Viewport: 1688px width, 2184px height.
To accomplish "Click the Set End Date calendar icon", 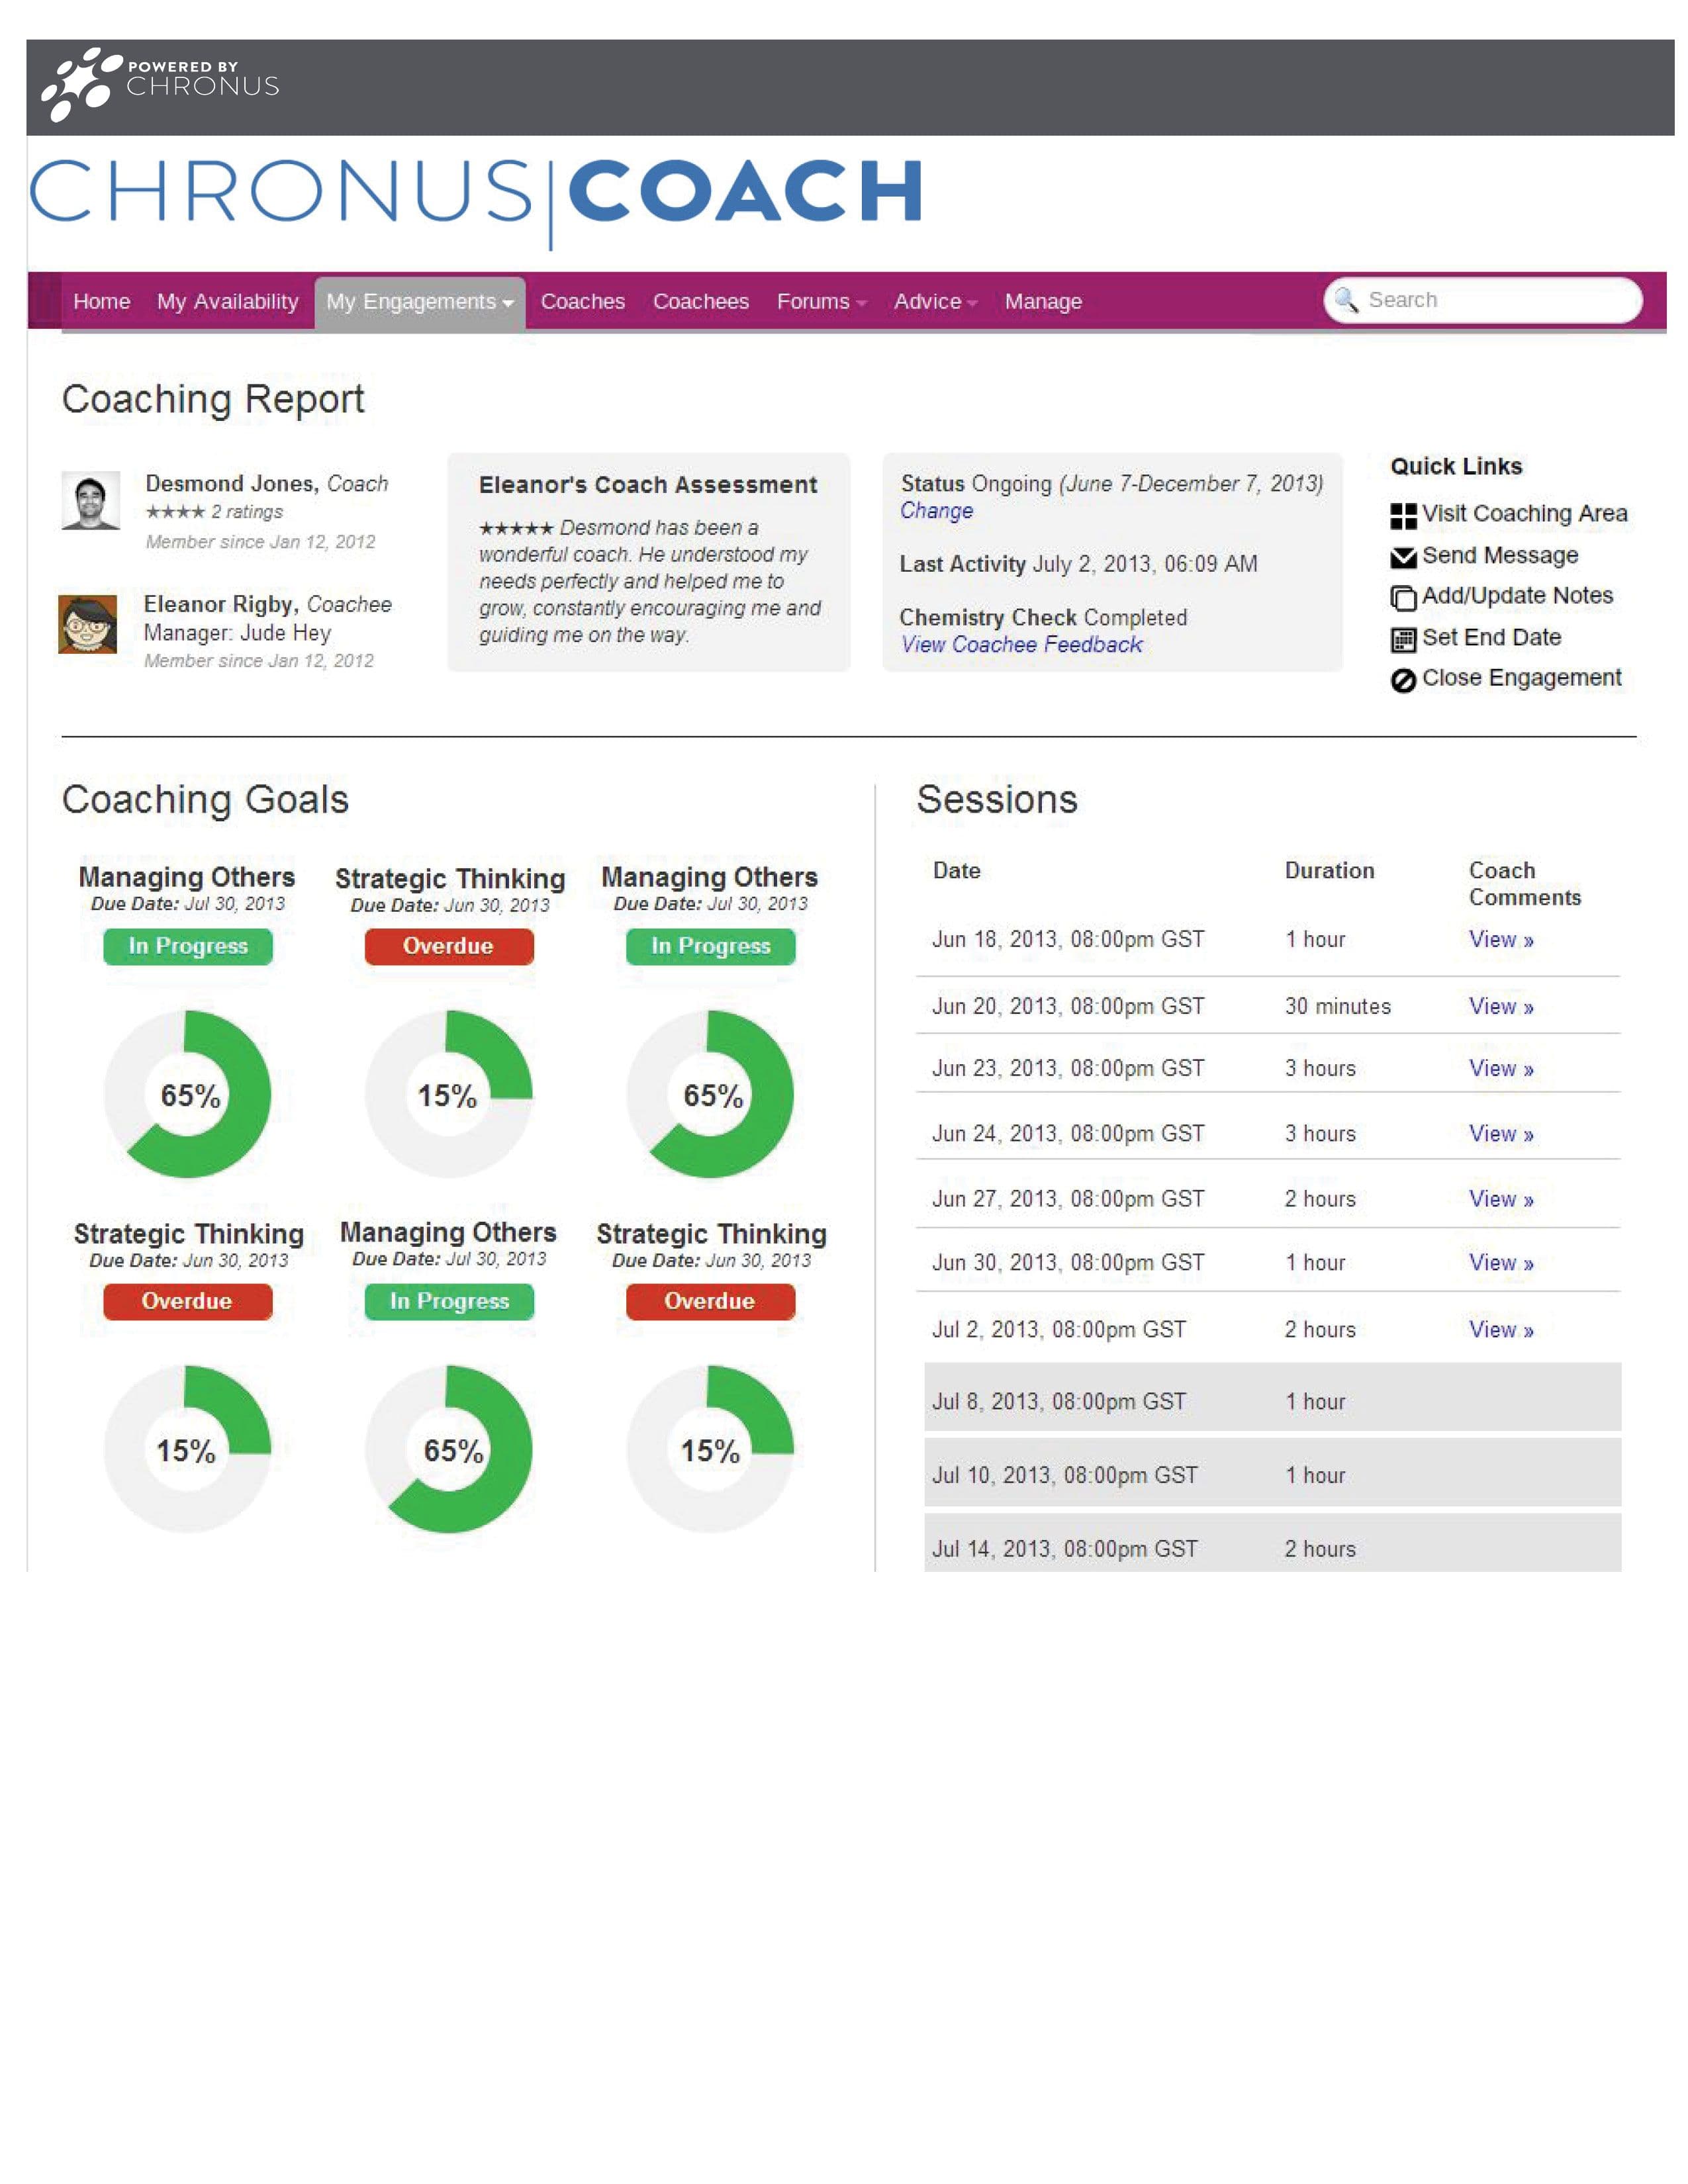I will pyautogui.click(x=1403, y=639).
